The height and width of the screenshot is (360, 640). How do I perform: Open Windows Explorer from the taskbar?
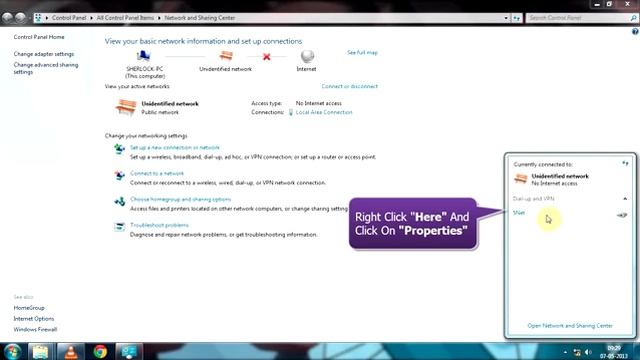40,352
